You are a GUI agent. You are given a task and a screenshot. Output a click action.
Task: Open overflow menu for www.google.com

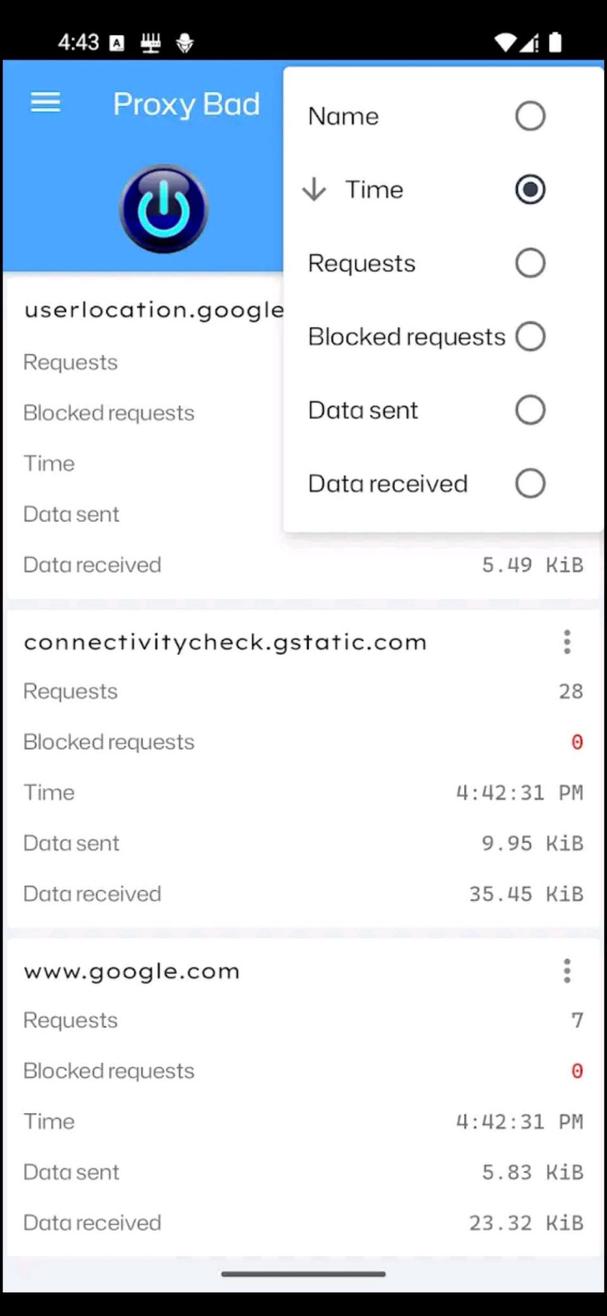567,970
